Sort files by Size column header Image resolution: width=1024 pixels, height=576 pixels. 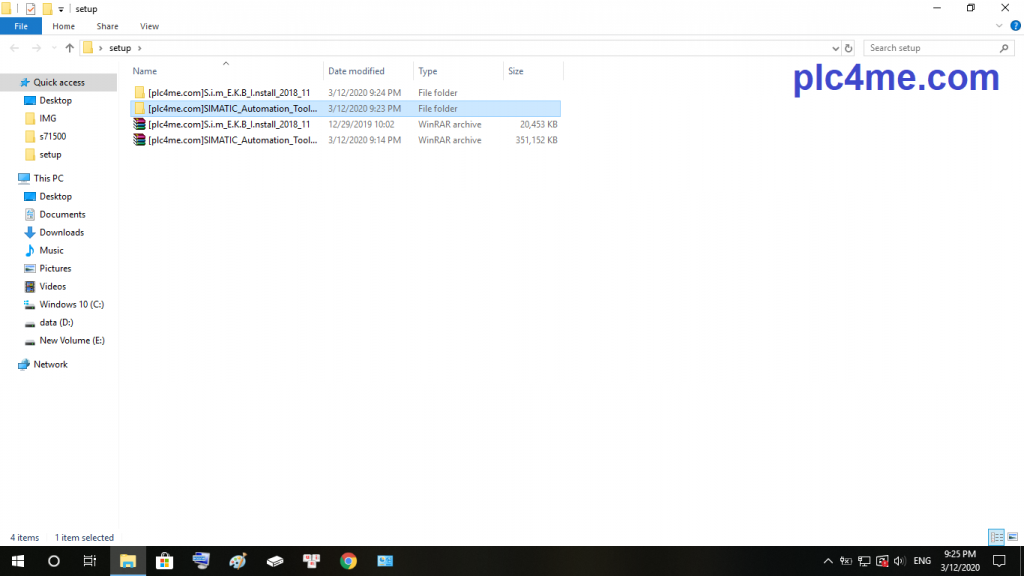coord(516,71)
